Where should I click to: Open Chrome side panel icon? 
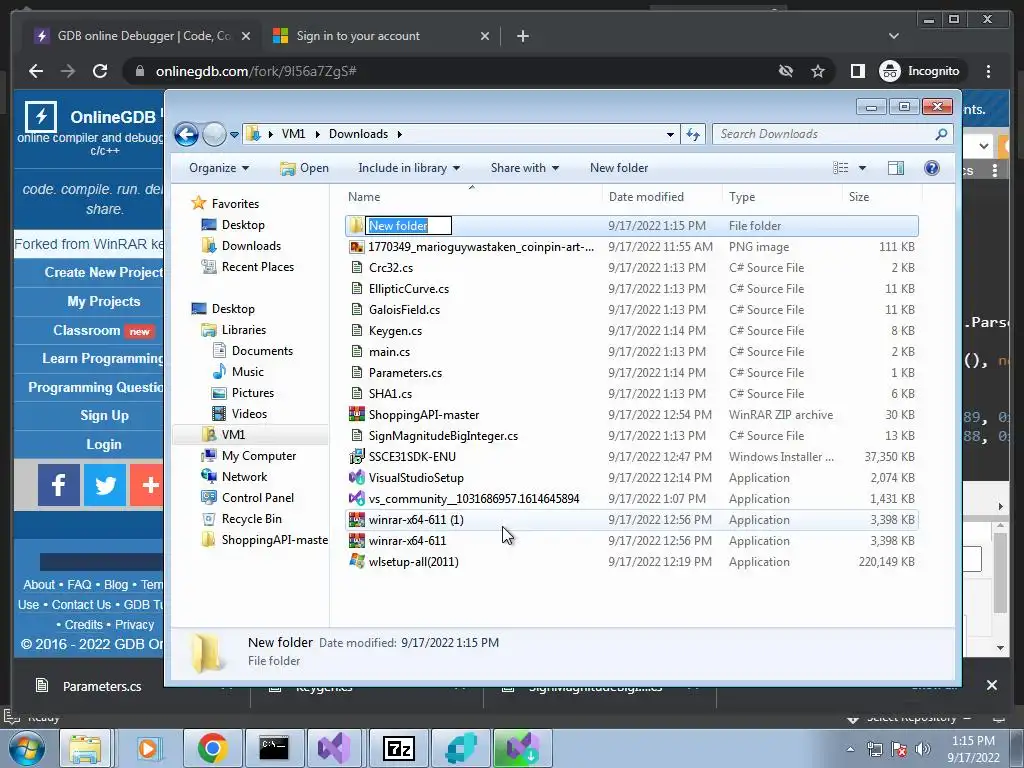tap(857, 71)
